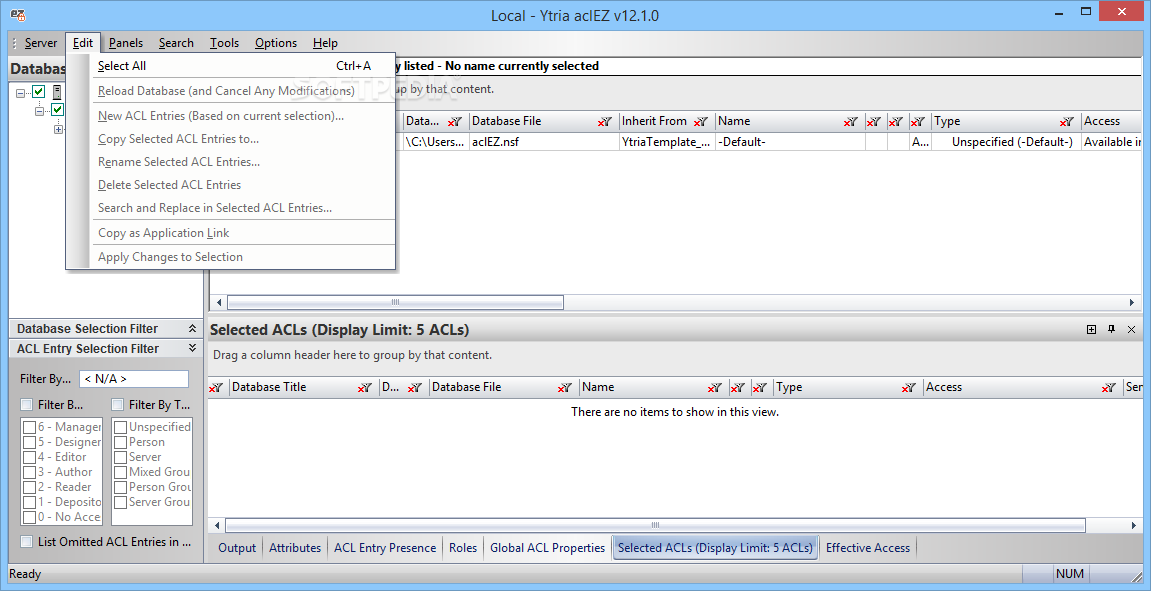This screenshot has width=1151, height=591.
Task: Click left scroll arrow of Selected ACLs grid
Action: (x=217, y=526)
